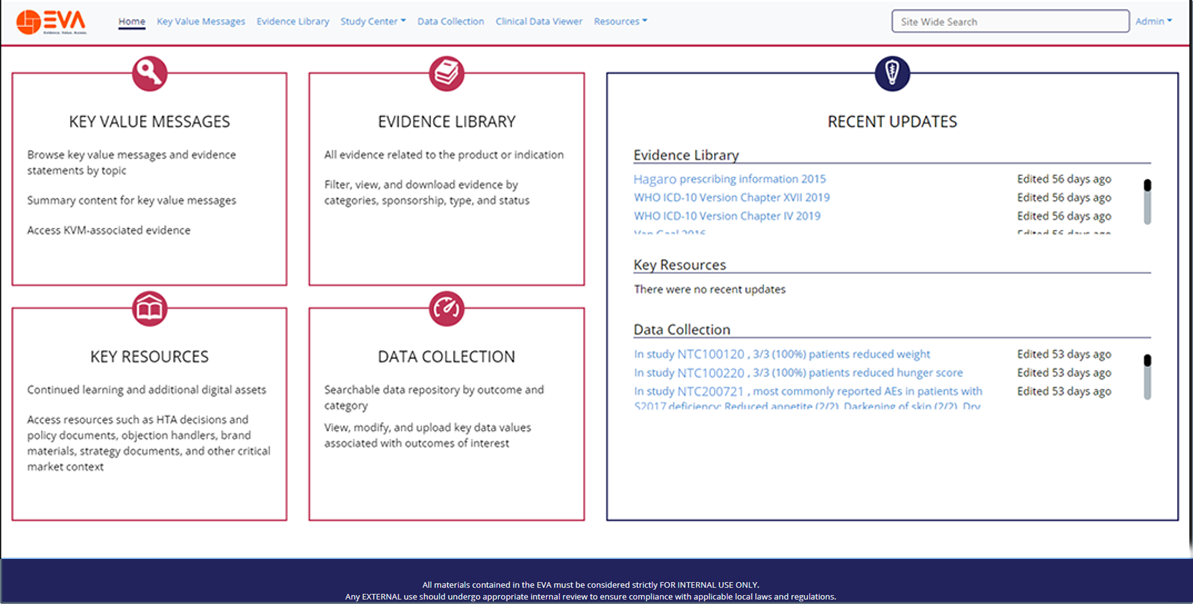Viewport: 1193px width, 604px height.
Task: Click the Data Collection heading in Recent Updates
Action: click(x=682, y=329)
